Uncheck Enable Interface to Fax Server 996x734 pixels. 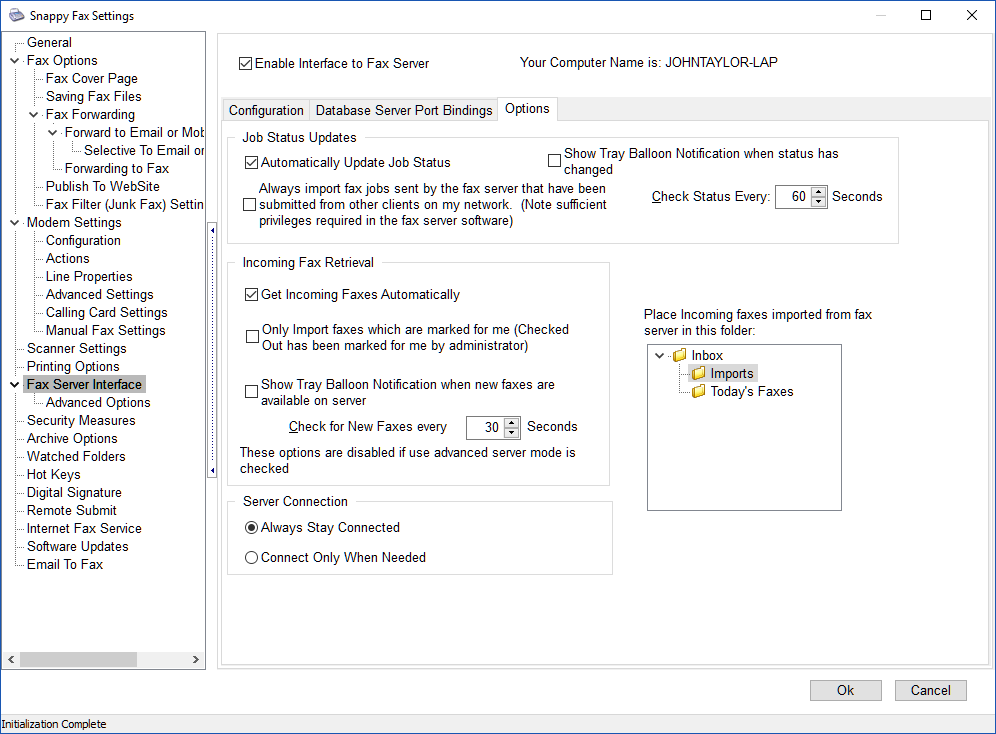coord(246,64)
